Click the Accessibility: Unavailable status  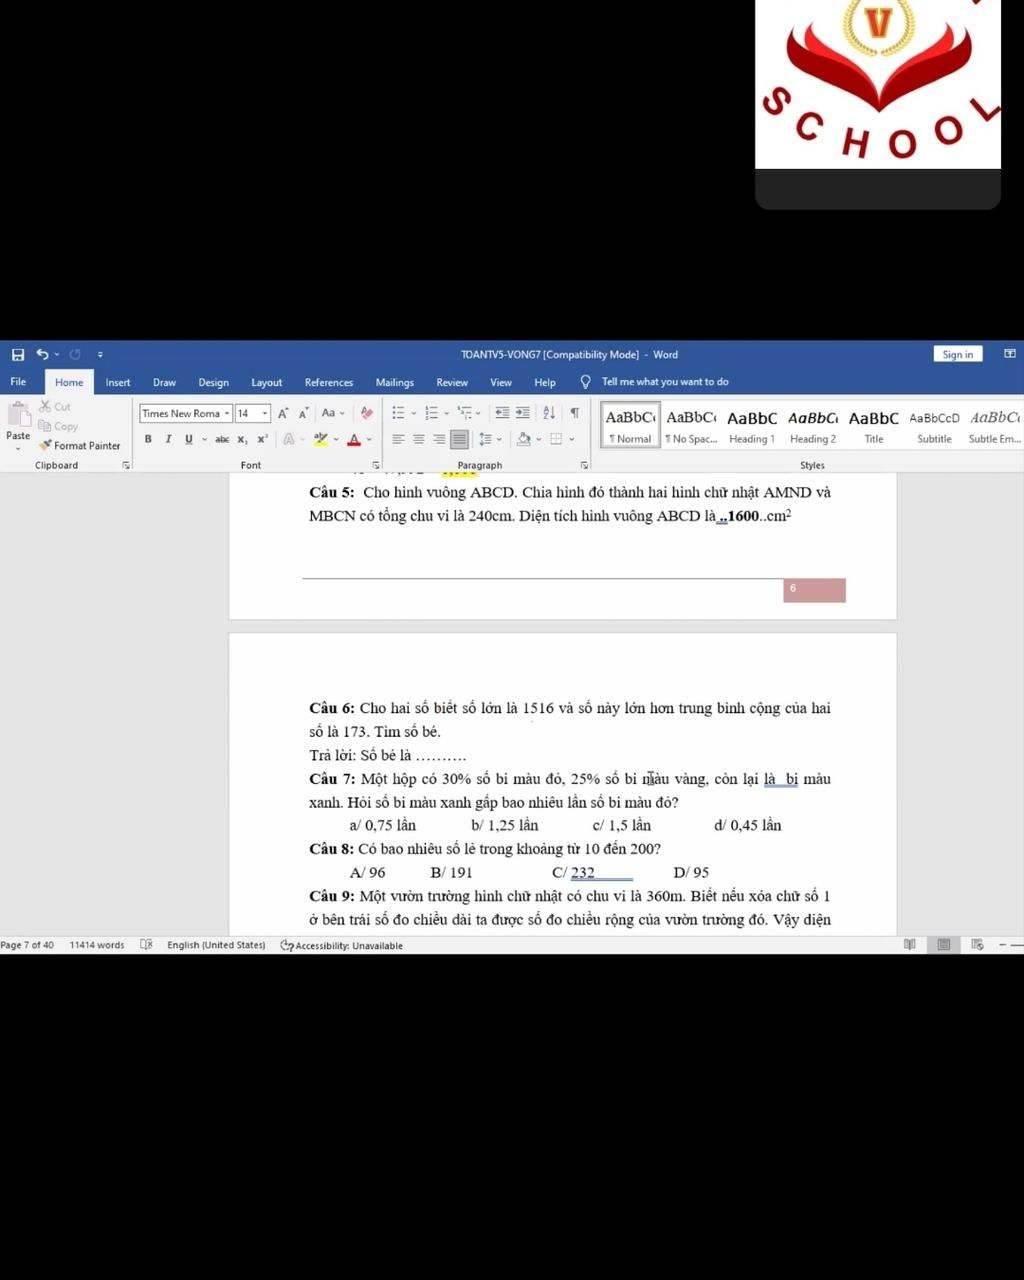tap(342, 945)
